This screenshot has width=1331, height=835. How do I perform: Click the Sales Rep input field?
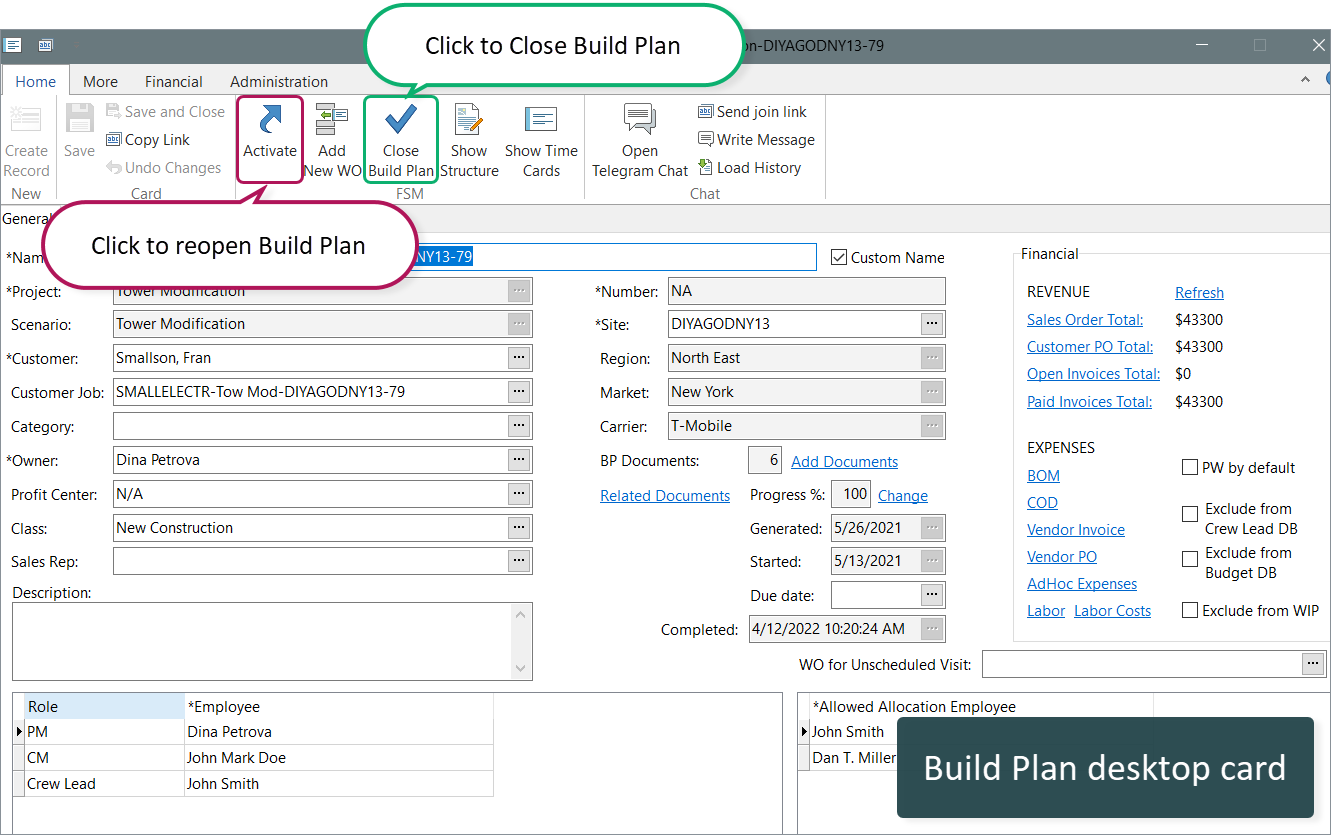[x=310, y=562]
